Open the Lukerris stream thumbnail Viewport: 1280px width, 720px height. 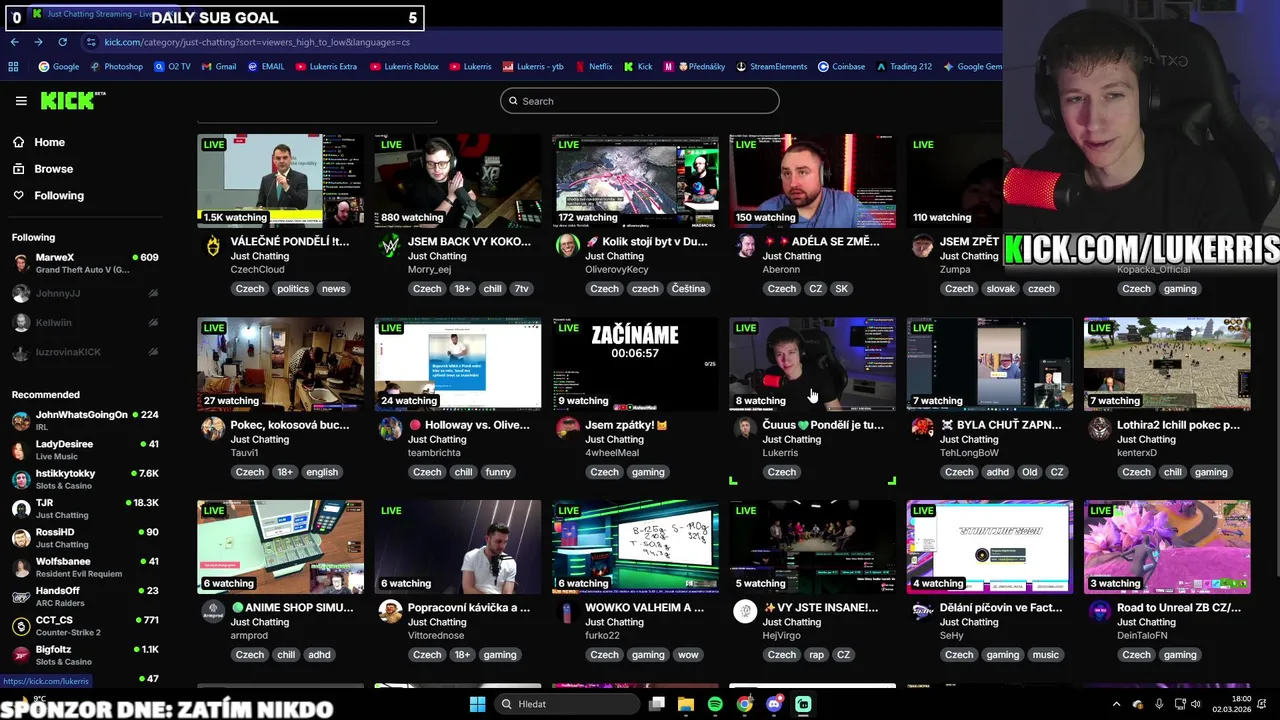(x=812, y=364)
